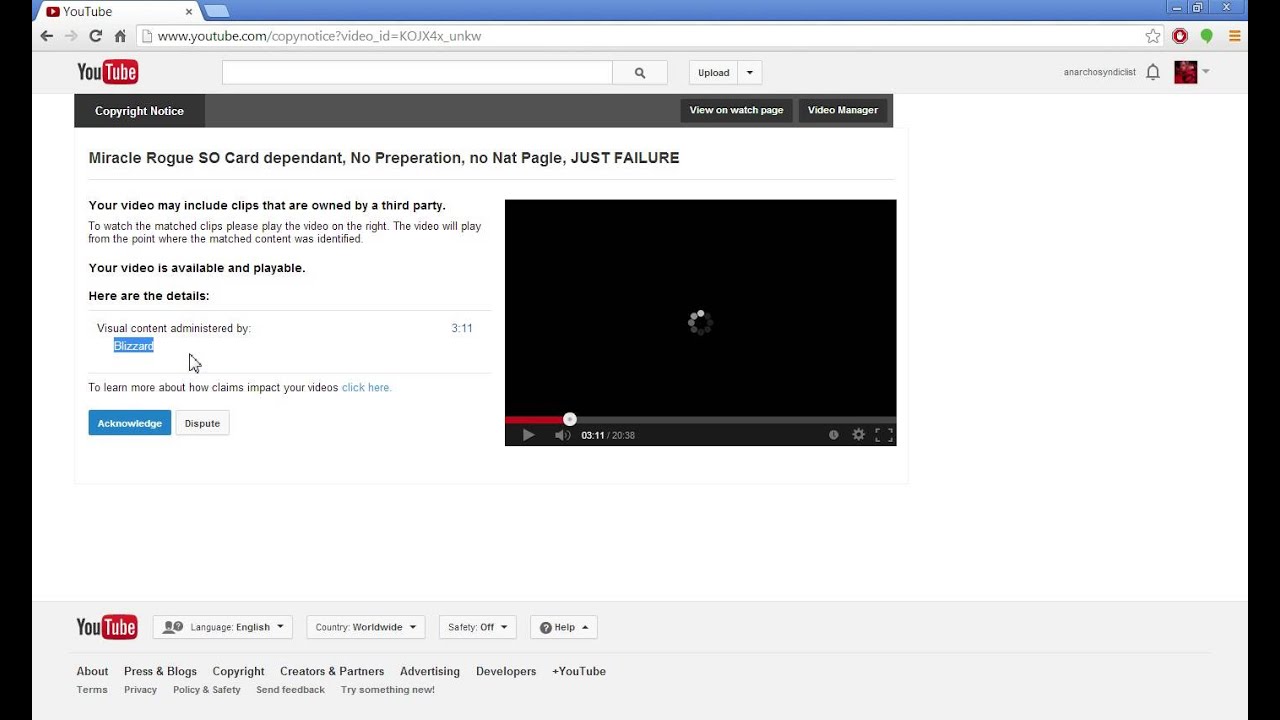The width and height of the screenshot is (1280, 720).
Task: Click the View on watch page button
Action: [736, 110]
